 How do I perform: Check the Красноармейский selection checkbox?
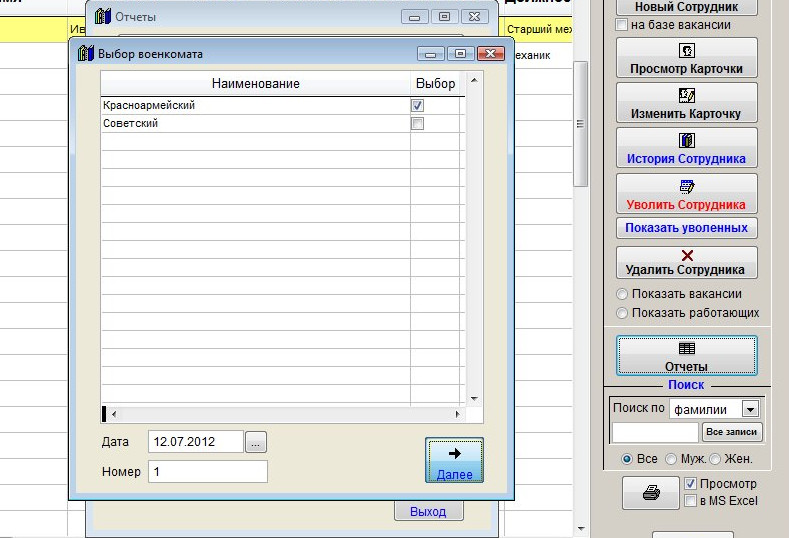coord(417,106)
